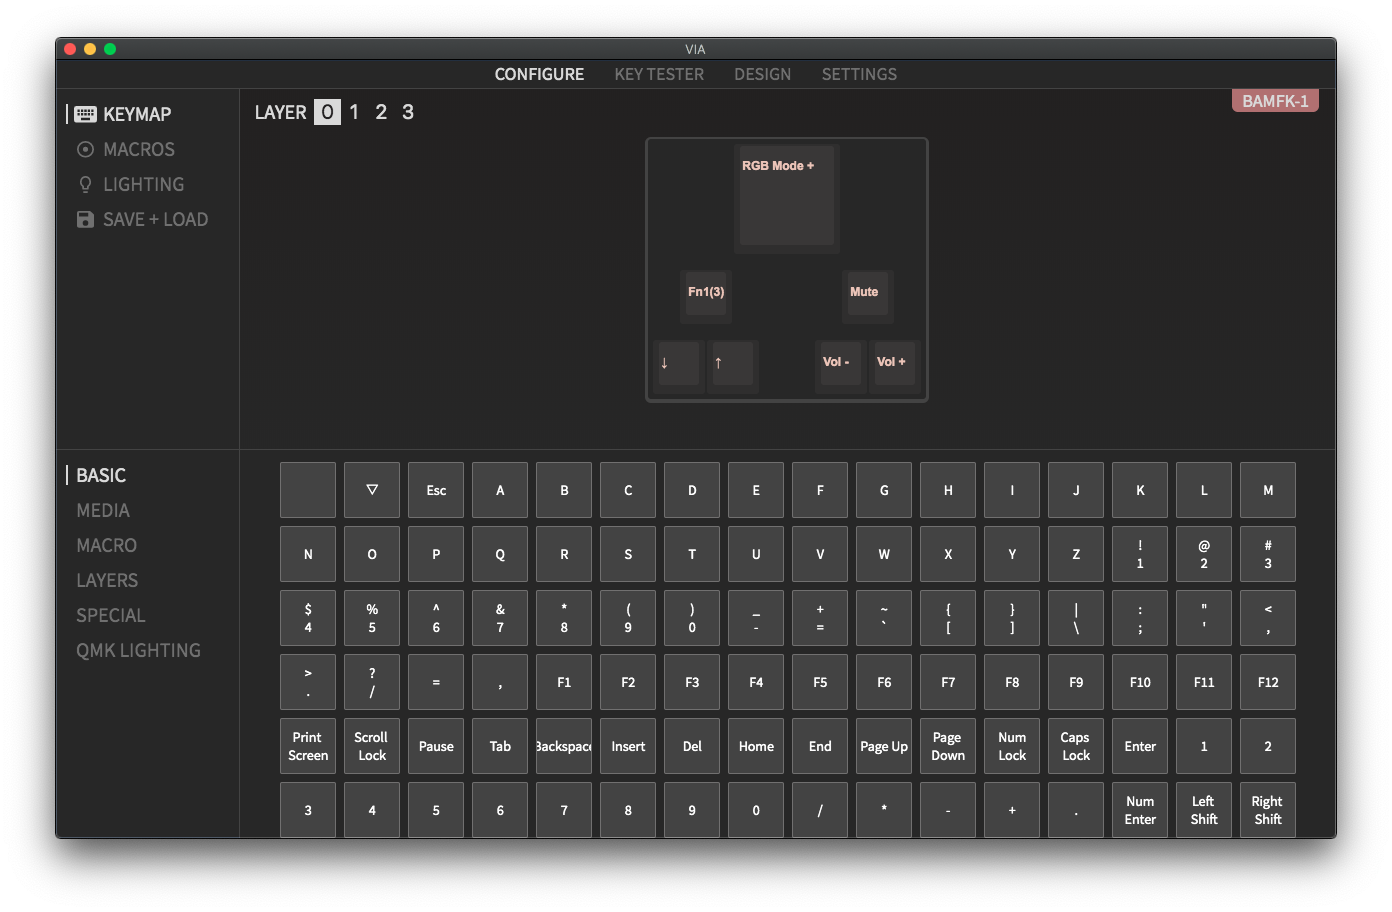Open Save + Load with disk icon
1392x912 pixels.
click(142, 219)
